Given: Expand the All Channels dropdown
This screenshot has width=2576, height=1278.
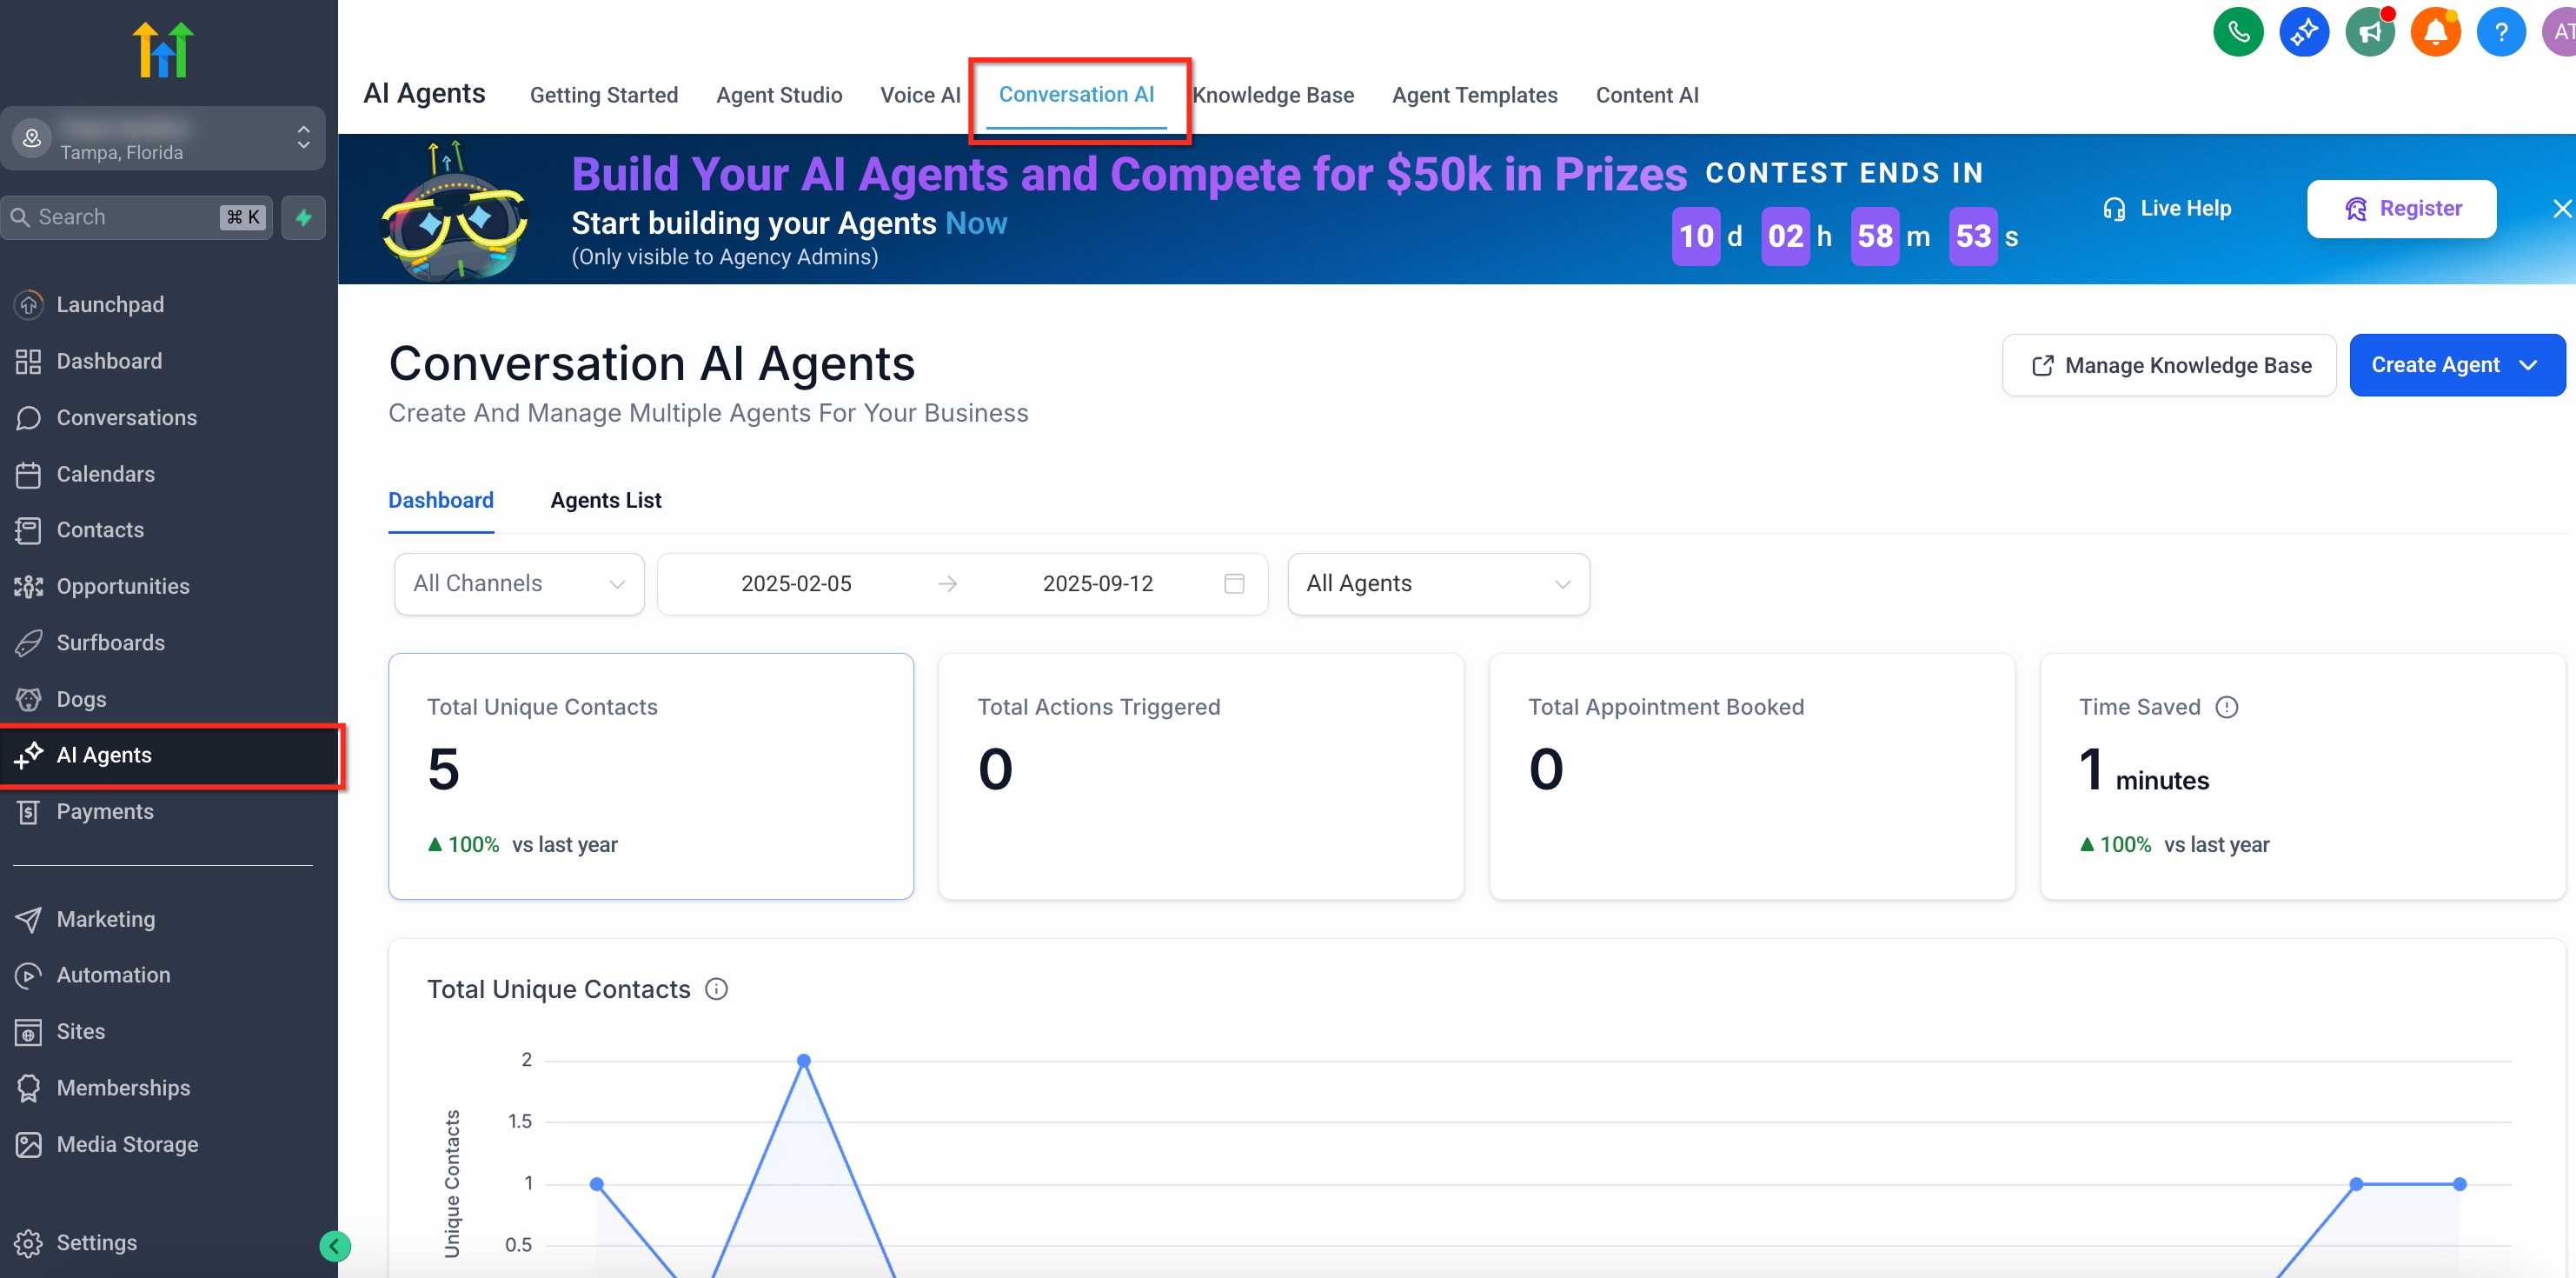Looking at the screenshot, I should pos(518,583).
